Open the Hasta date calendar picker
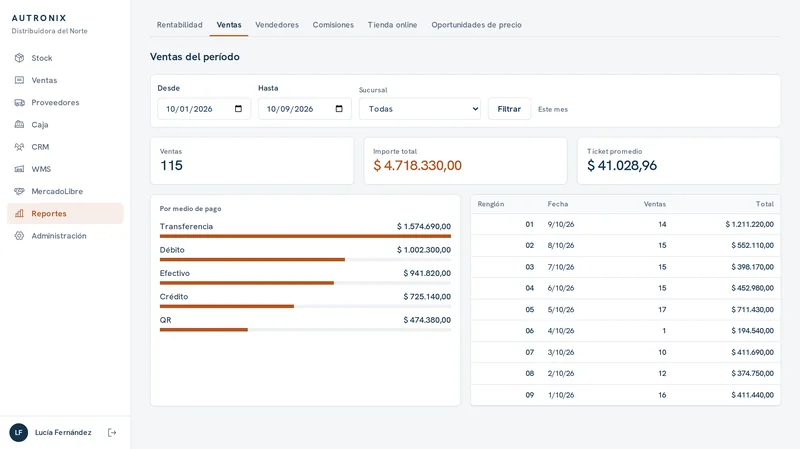This screenshot has height=449, width=800. tap(339, 109)
